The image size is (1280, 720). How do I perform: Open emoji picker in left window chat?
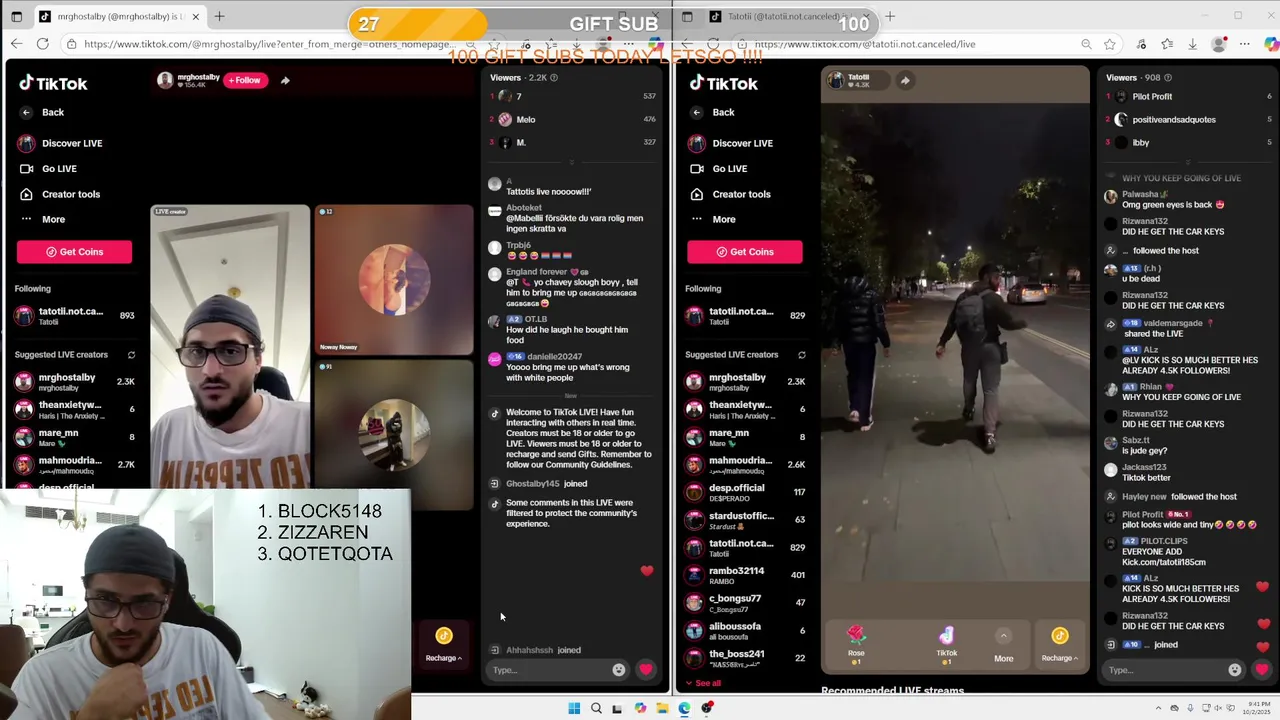[x=619, y=670]
